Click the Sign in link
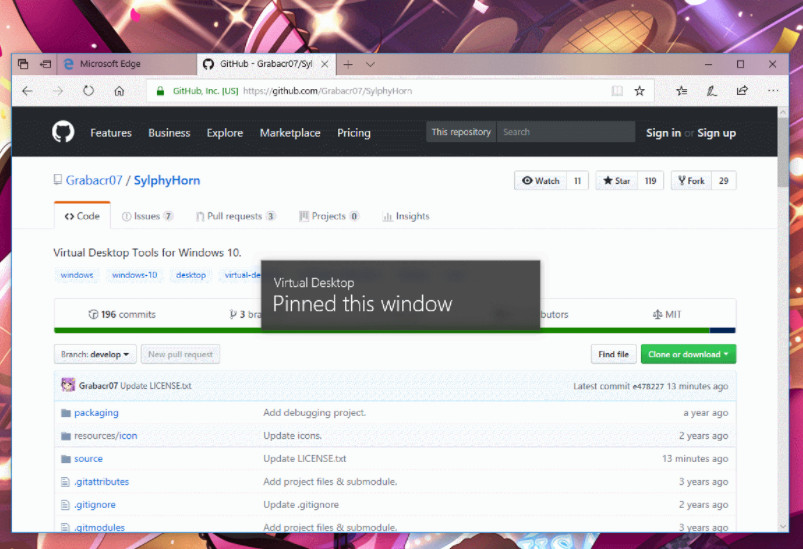 point(663,133)
